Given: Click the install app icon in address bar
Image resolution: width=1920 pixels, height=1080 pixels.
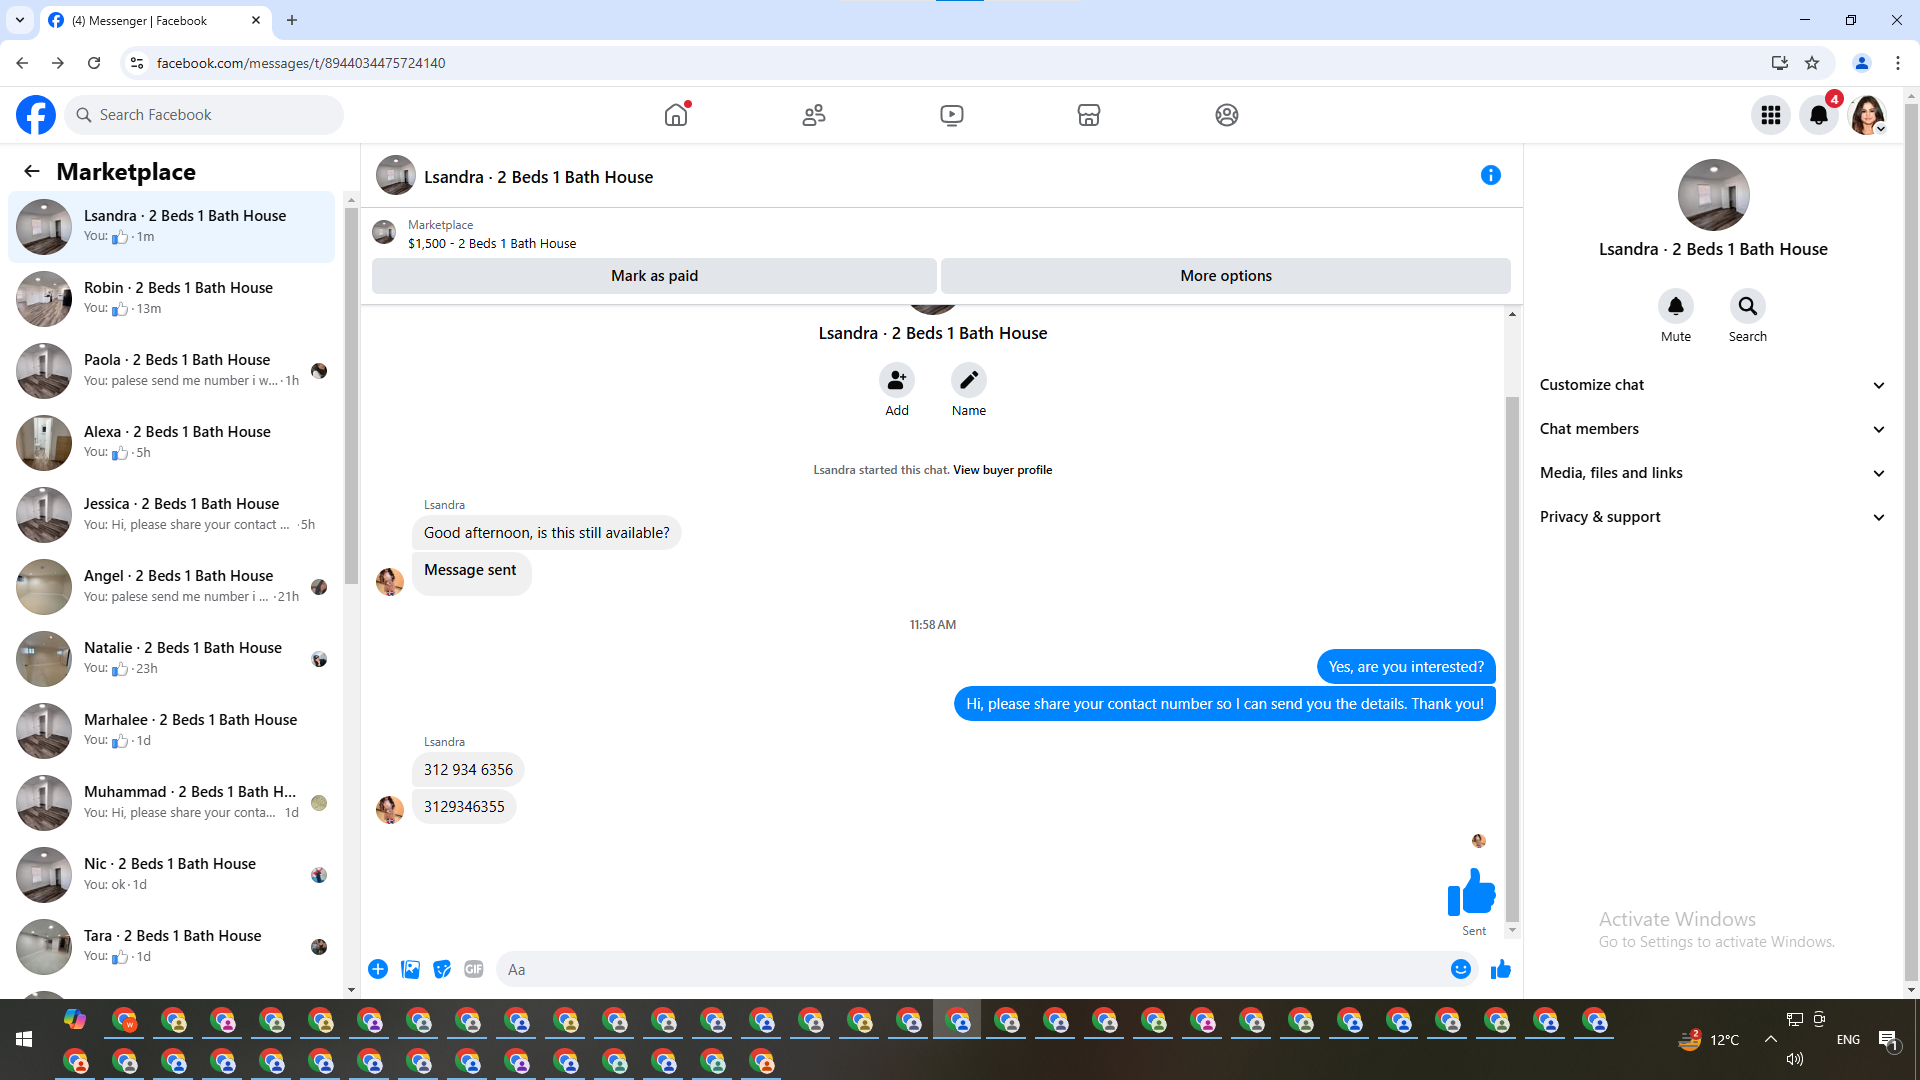Looking at the screenshot, I should [x=1779, y=63].
